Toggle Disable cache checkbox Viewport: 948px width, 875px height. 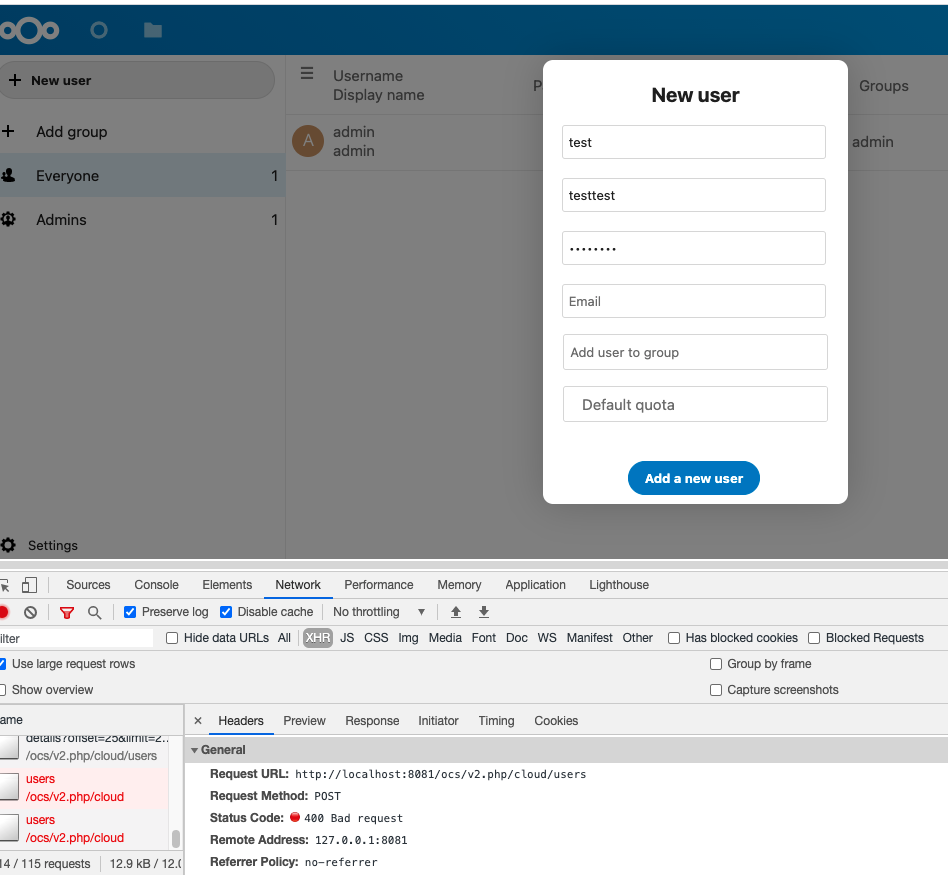pyautogui.click(x=226, y=612)
